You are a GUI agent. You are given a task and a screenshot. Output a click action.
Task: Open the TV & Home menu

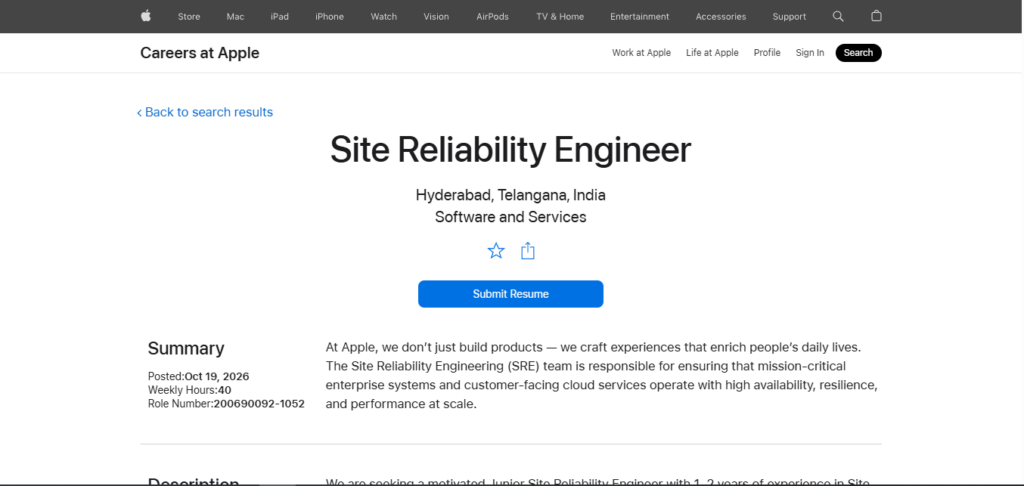pos(560,16)
